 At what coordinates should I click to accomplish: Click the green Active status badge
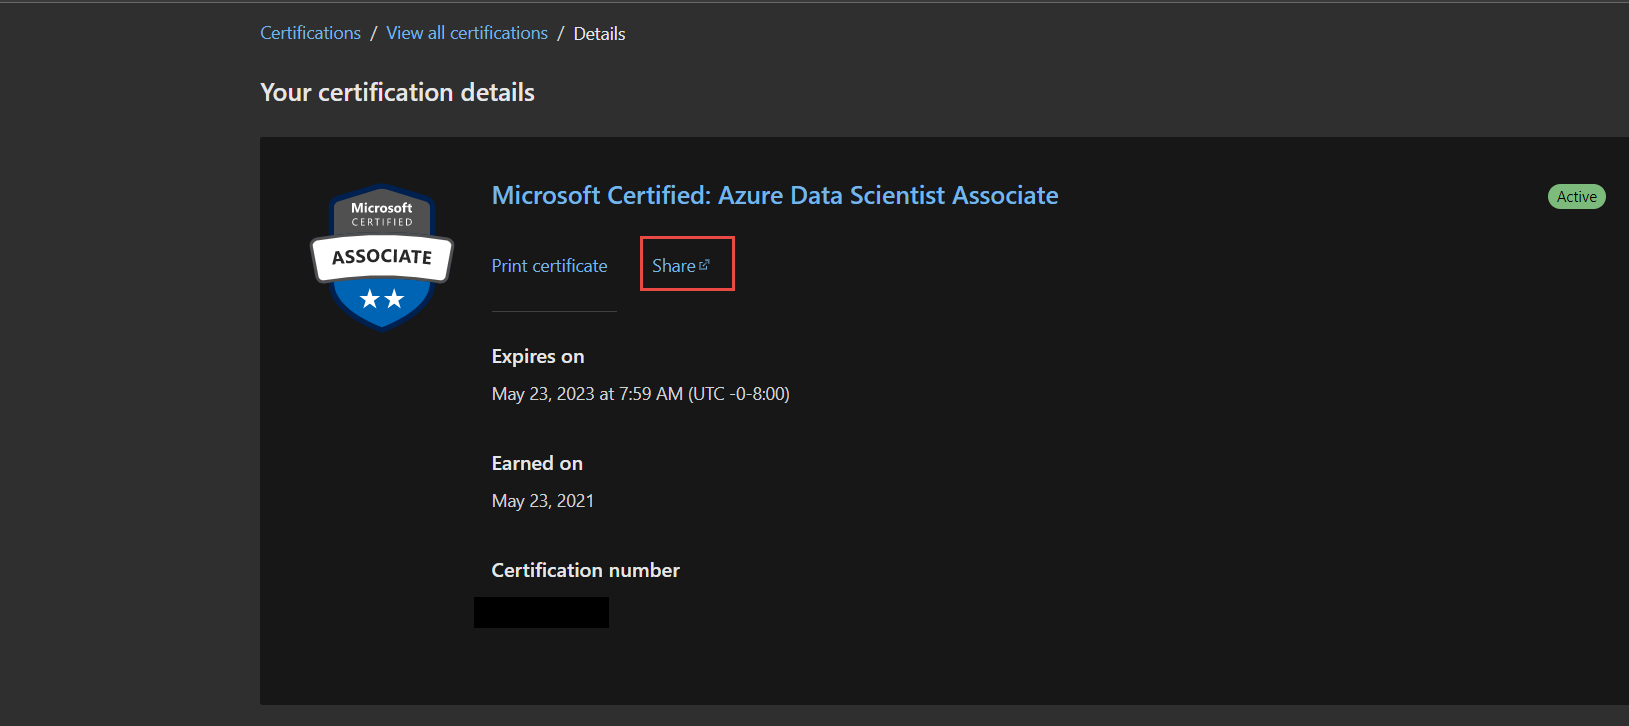coord(1576,197)
